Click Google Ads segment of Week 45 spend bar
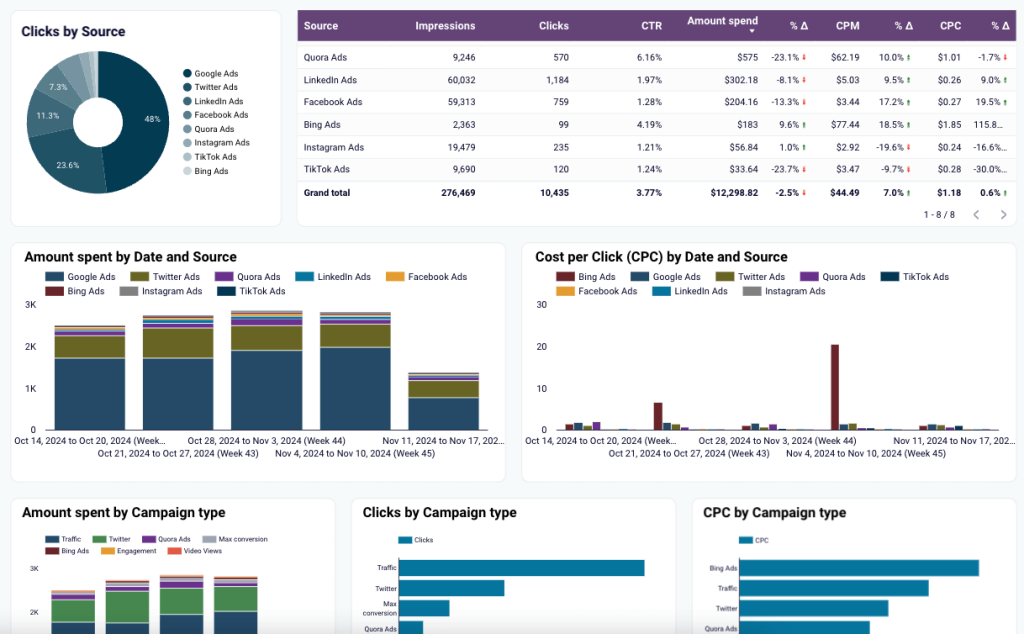 (355, 388)
